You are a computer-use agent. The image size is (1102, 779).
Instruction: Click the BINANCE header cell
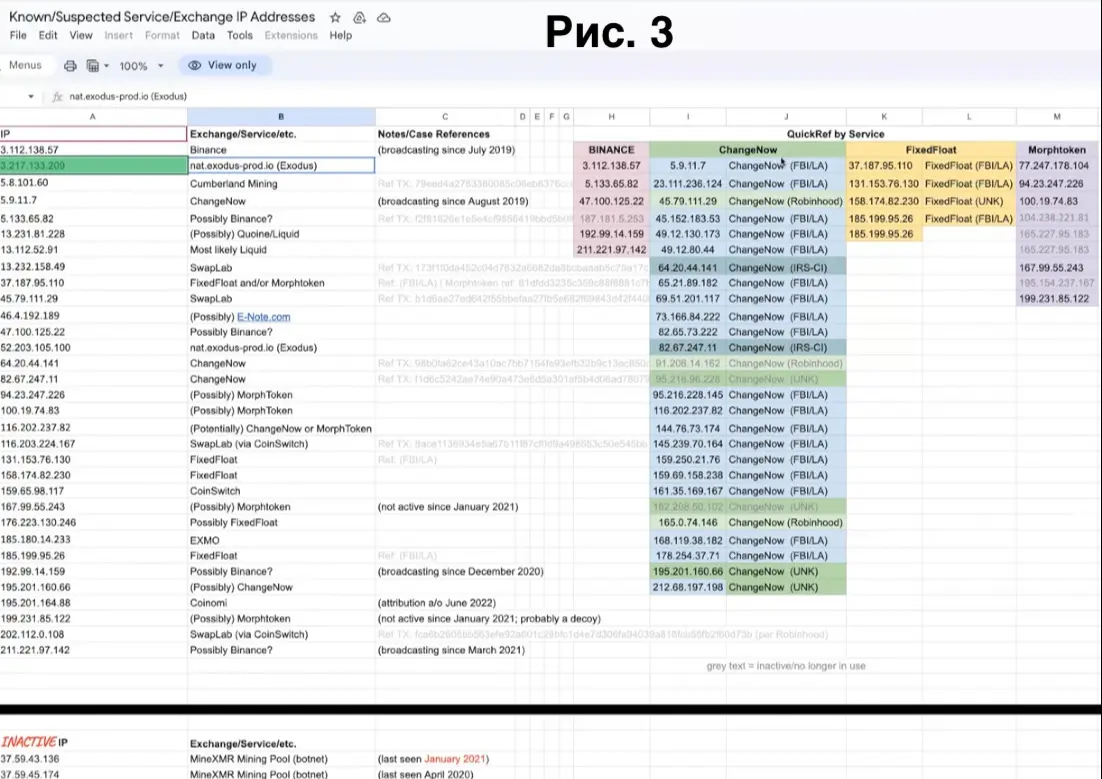(x=611, y=150)
